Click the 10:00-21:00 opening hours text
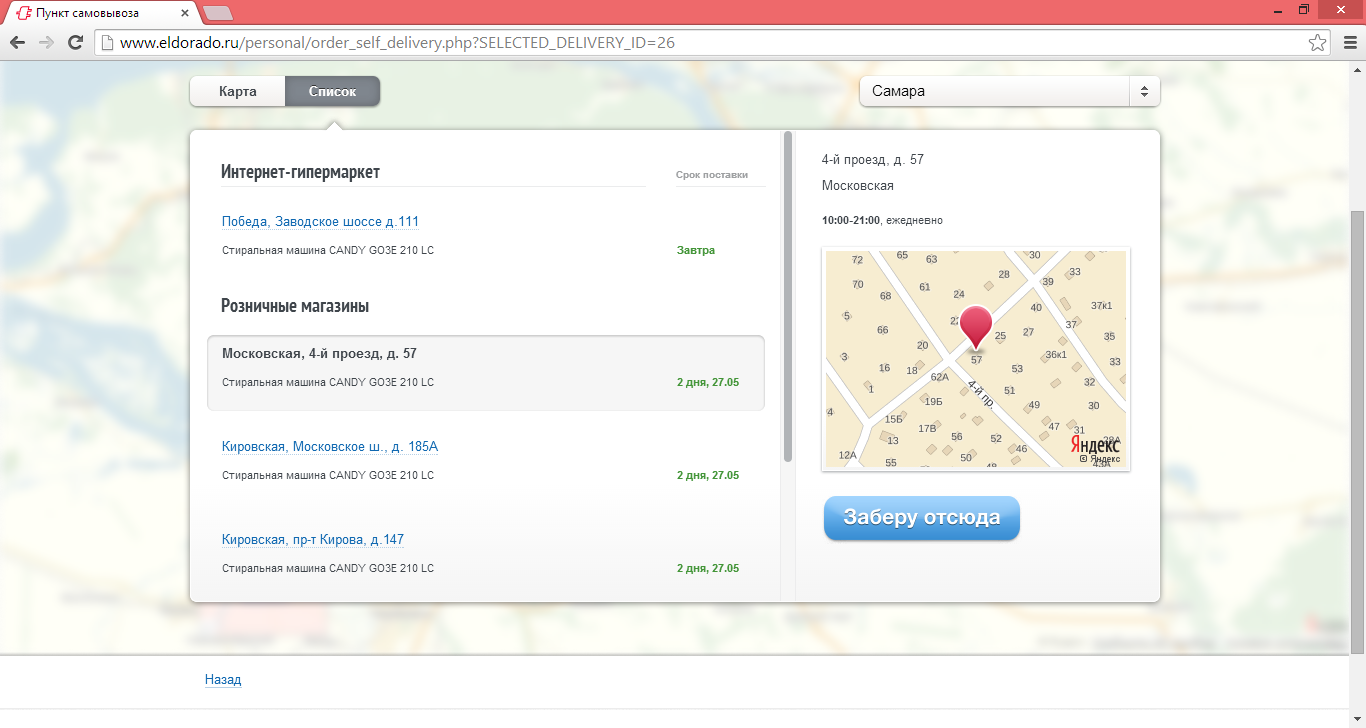 click(851, 220)
